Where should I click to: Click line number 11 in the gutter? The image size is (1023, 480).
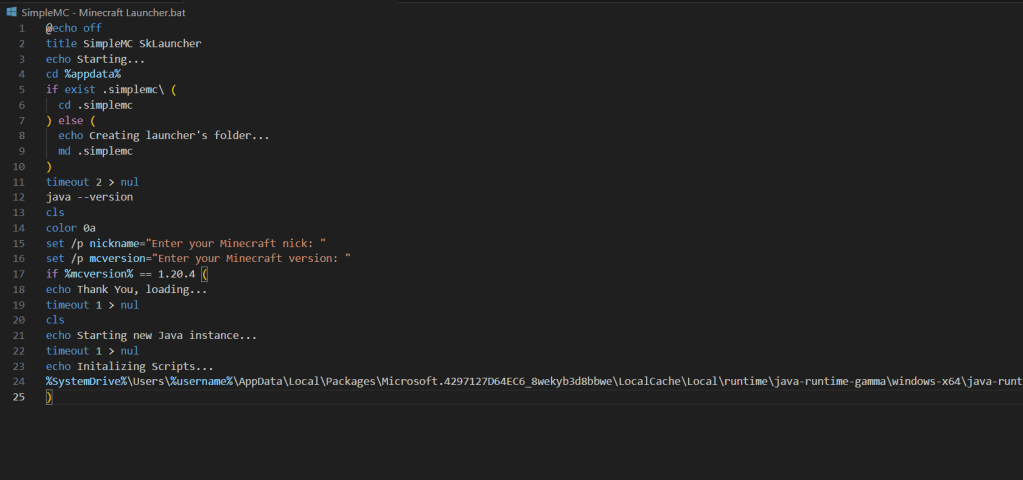(x=19, y=182)
